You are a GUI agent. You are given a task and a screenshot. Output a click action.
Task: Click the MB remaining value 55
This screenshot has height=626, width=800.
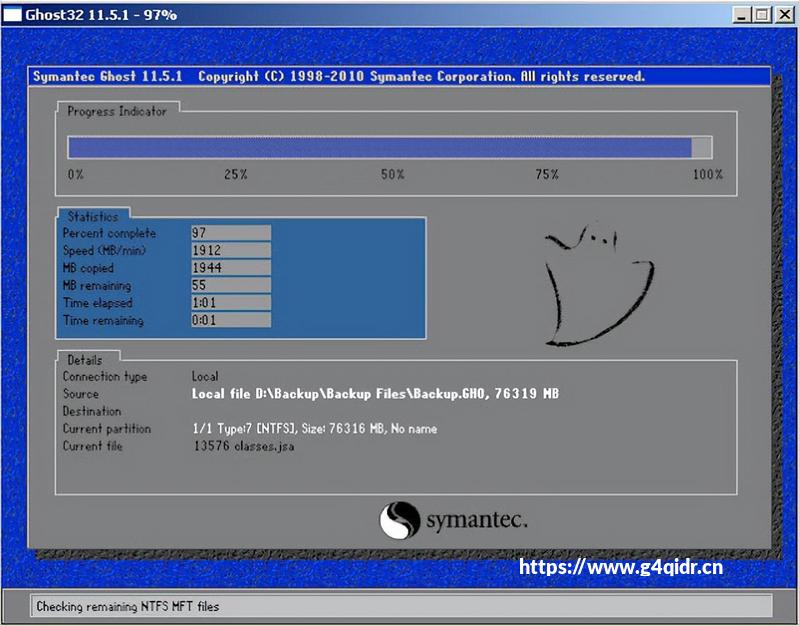pos(231,285)
